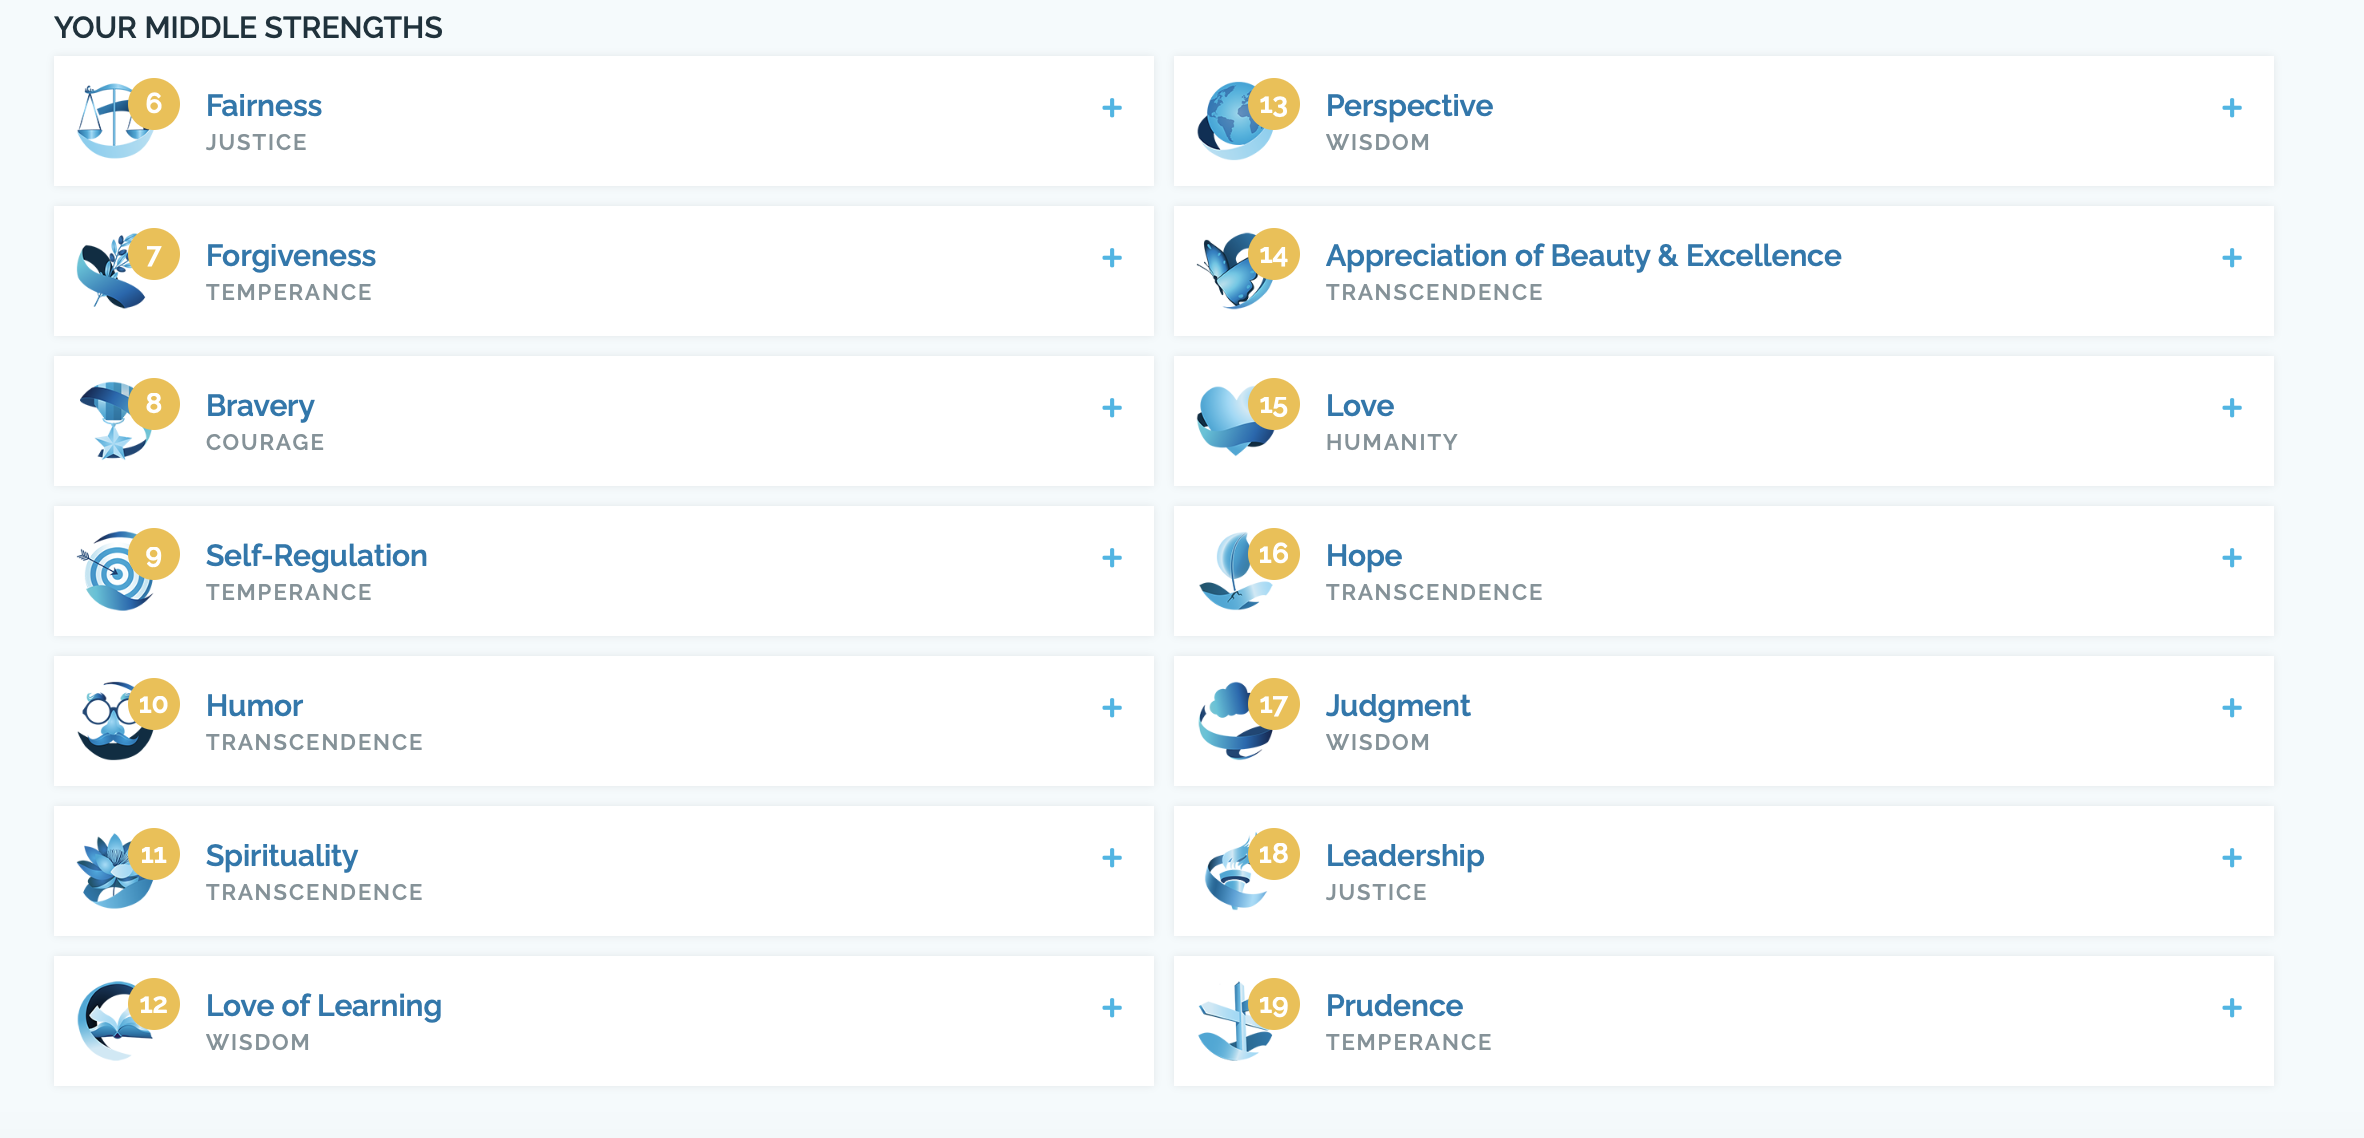Click the rank 17 badge on Judgment
This screenshot has height=1138, width=2364.
point(1273,705)
